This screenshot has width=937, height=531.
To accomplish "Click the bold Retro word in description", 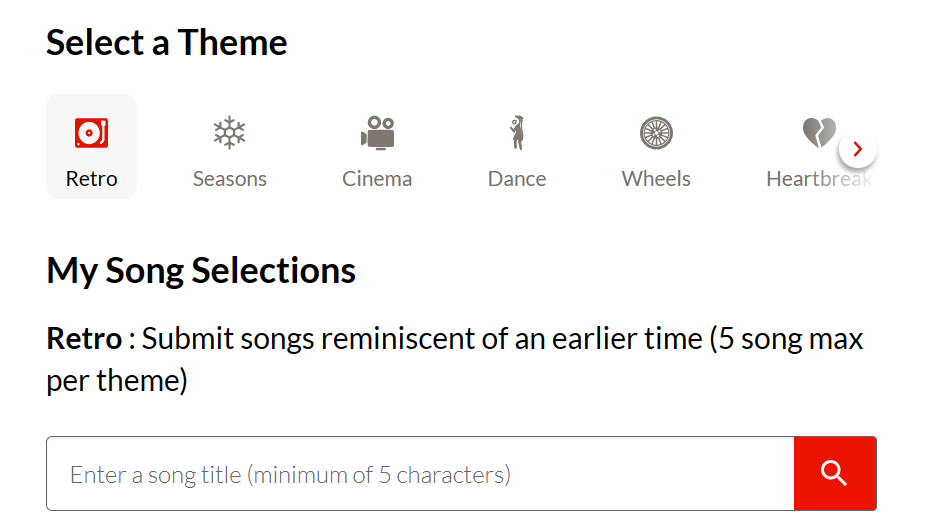I will (x=84, y=339).
